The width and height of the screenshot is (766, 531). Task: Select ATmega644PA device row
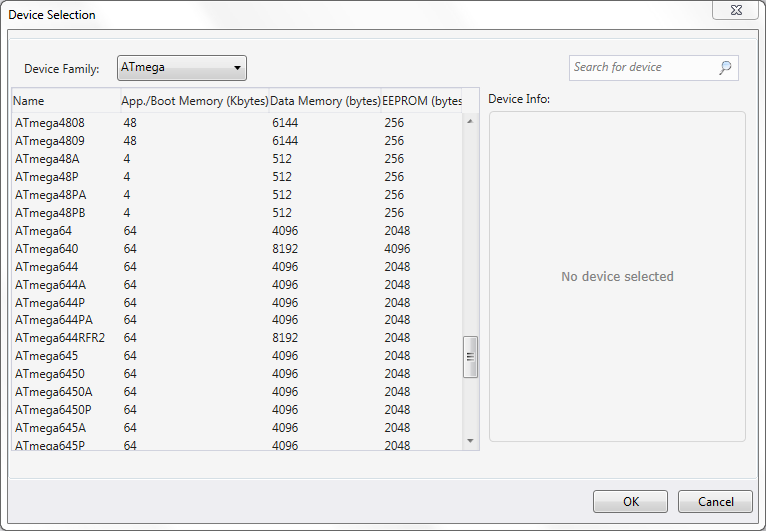[237, 320]
